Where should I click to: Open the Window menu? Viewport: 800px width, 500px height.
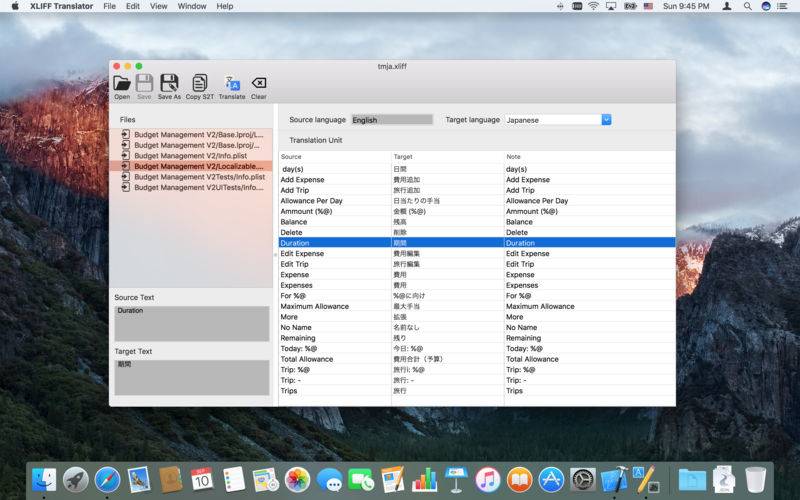tap(192, 6)
